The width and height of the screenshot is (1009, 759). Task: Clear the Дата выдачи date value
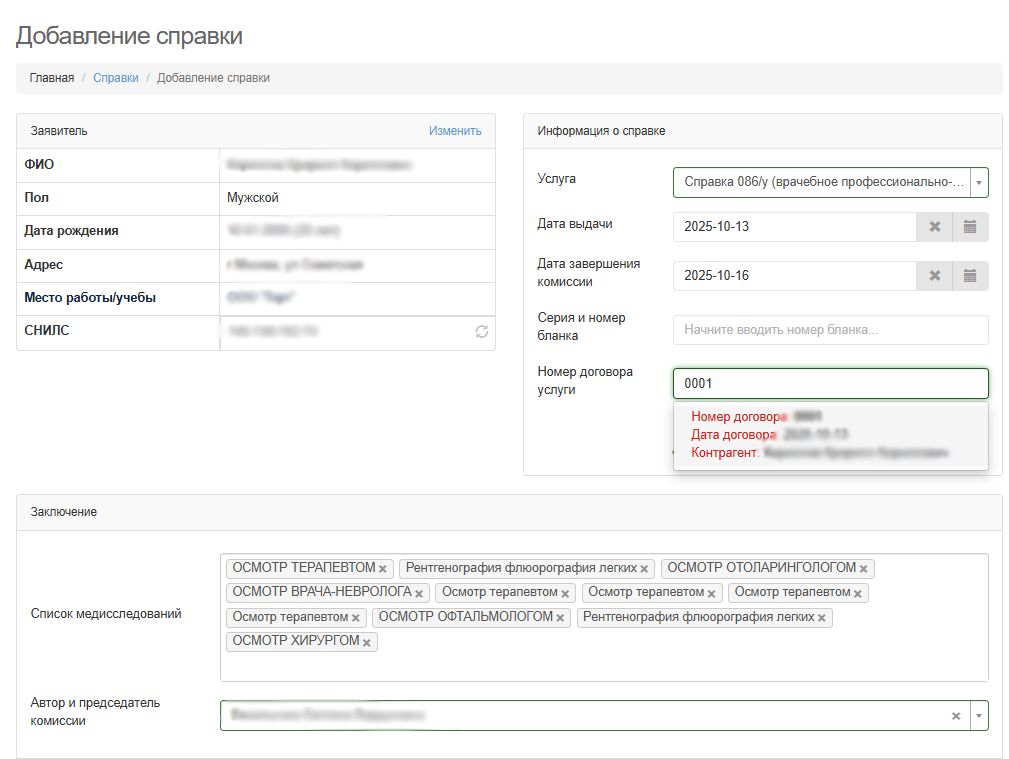pos(934,227)
